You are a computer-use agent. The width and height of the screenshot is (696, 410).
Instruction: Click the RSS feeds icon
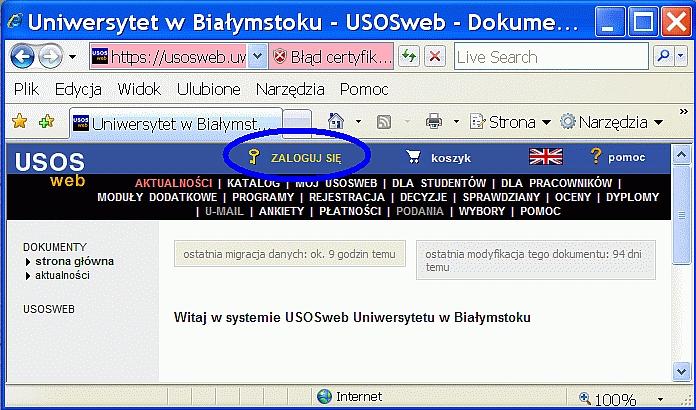(384, 122)
